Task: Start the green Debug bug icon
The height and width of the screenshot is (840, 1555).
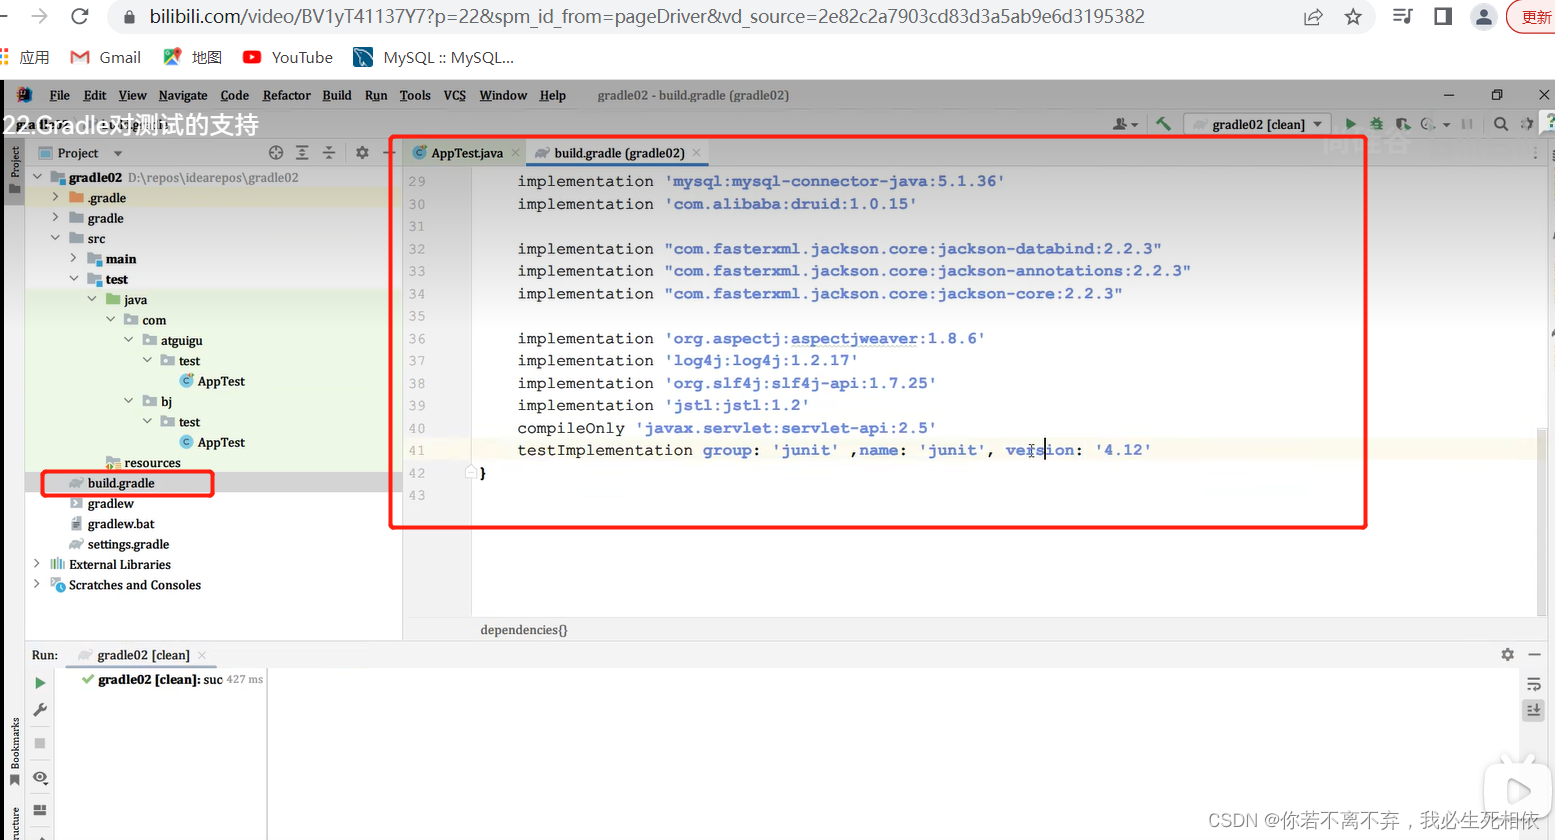Action: point(1377,124)
